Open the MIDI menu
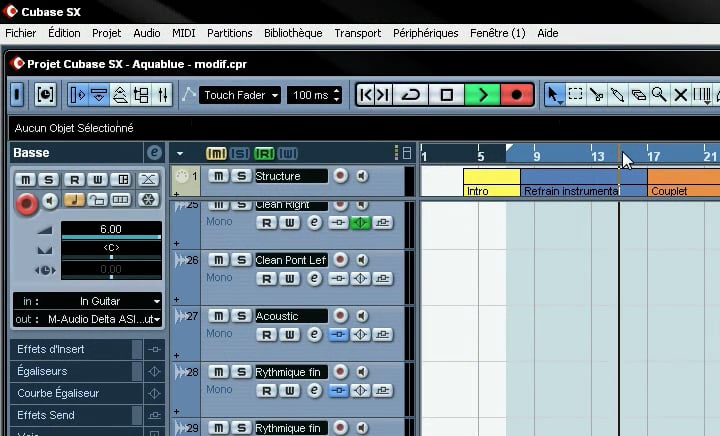The width and height of the screenshot is (720, 436). [x=184, y=33]
